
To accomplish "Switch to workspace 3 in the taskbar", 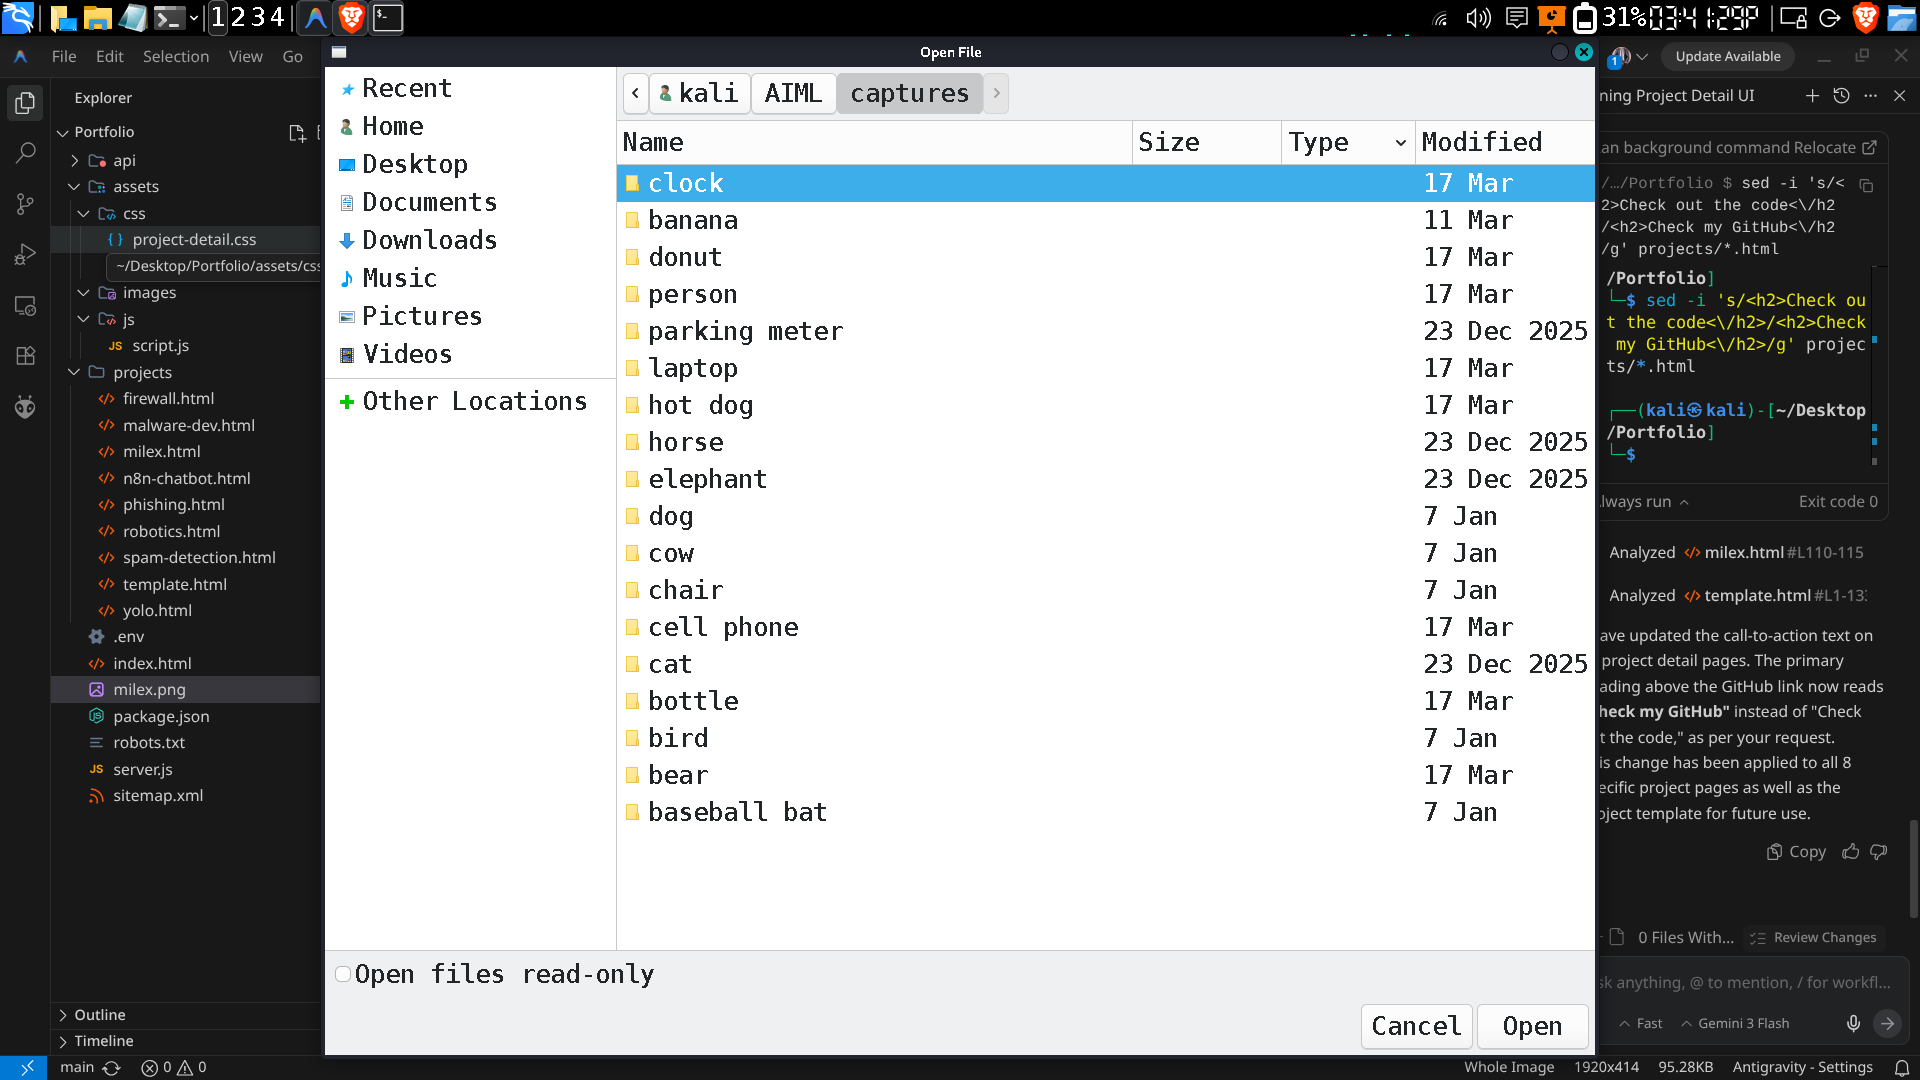I will (x=258, y=17).
